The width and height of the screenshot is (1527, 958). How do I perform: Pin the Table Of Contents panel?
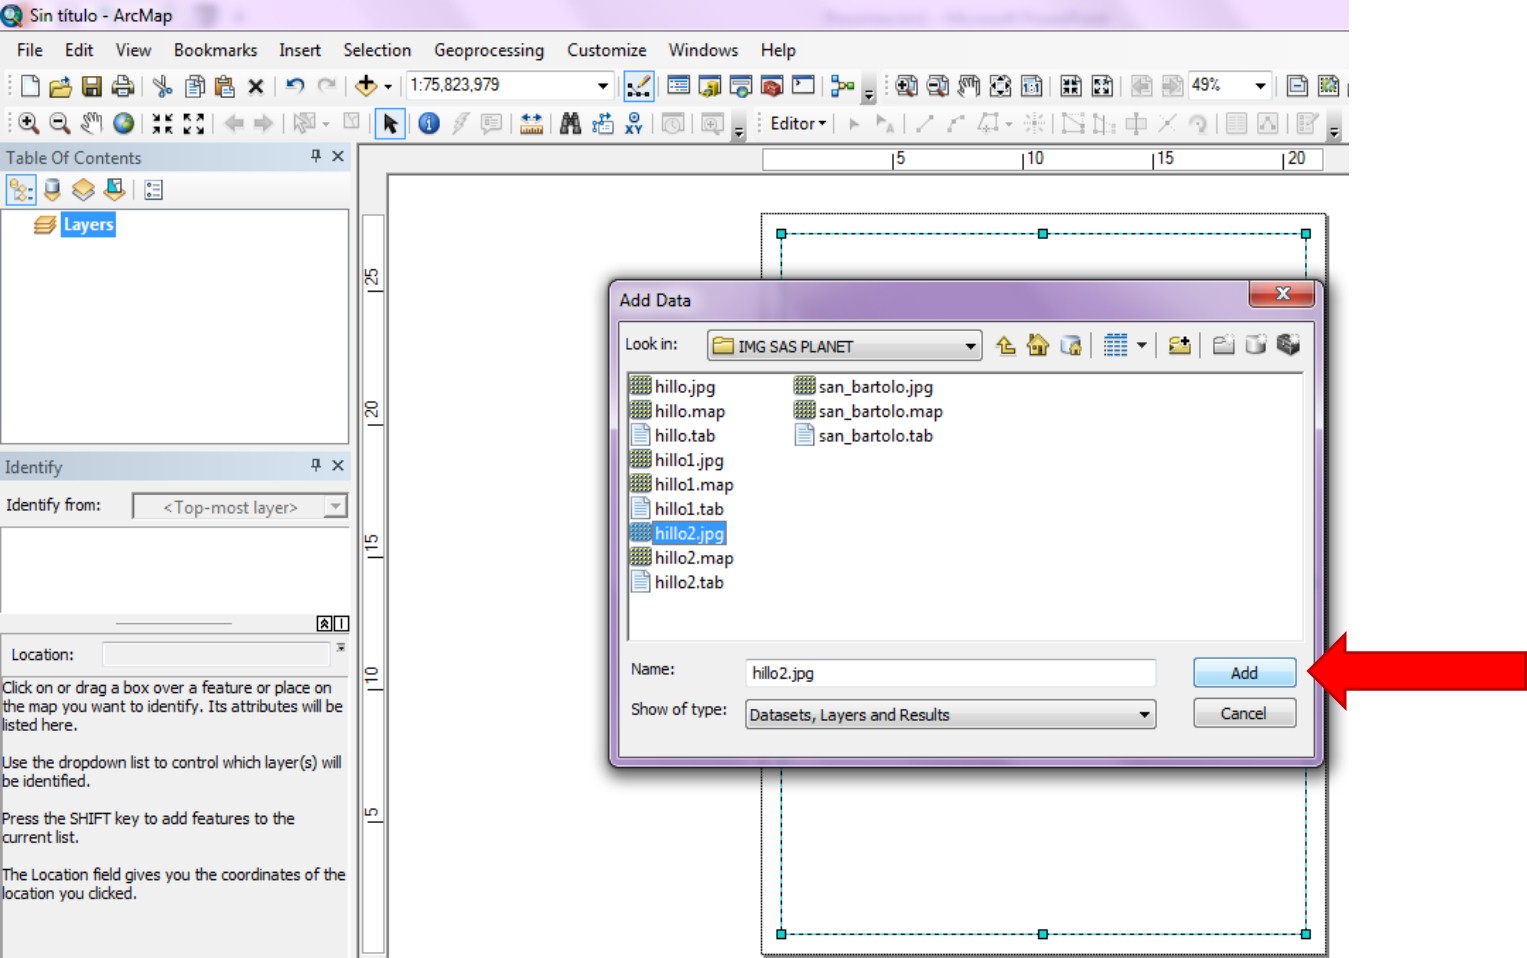point(316,156)
